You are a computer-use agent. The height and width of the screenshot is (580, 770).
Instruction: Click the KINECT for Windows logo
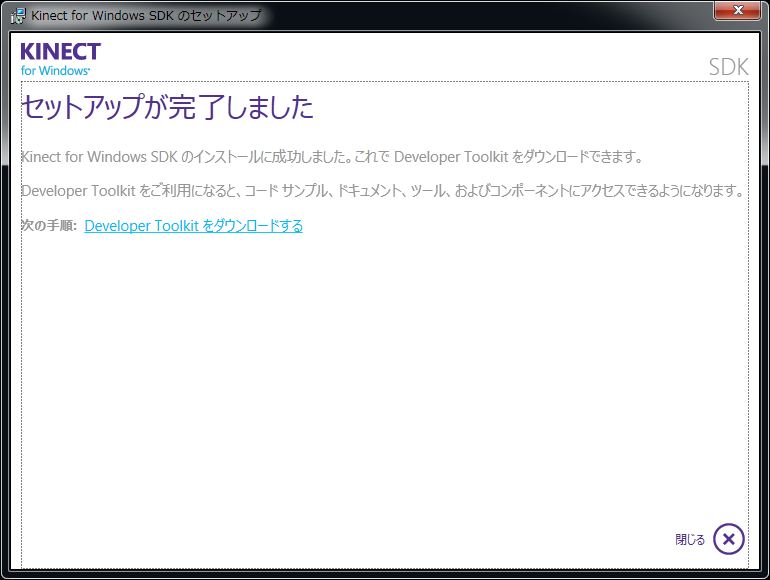click(x=60, y=59)
